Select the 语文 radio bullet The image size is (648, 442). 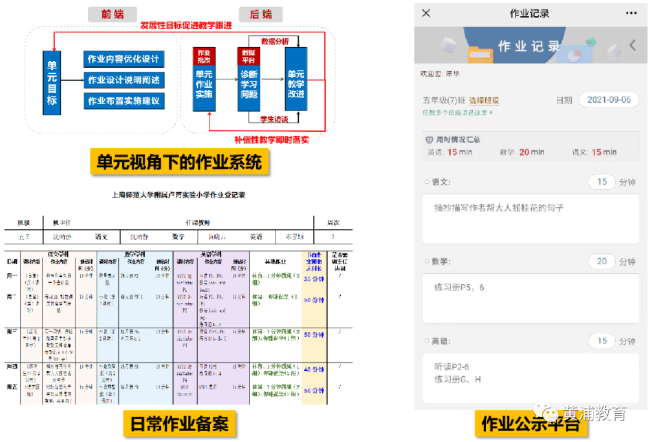(427, 182)
